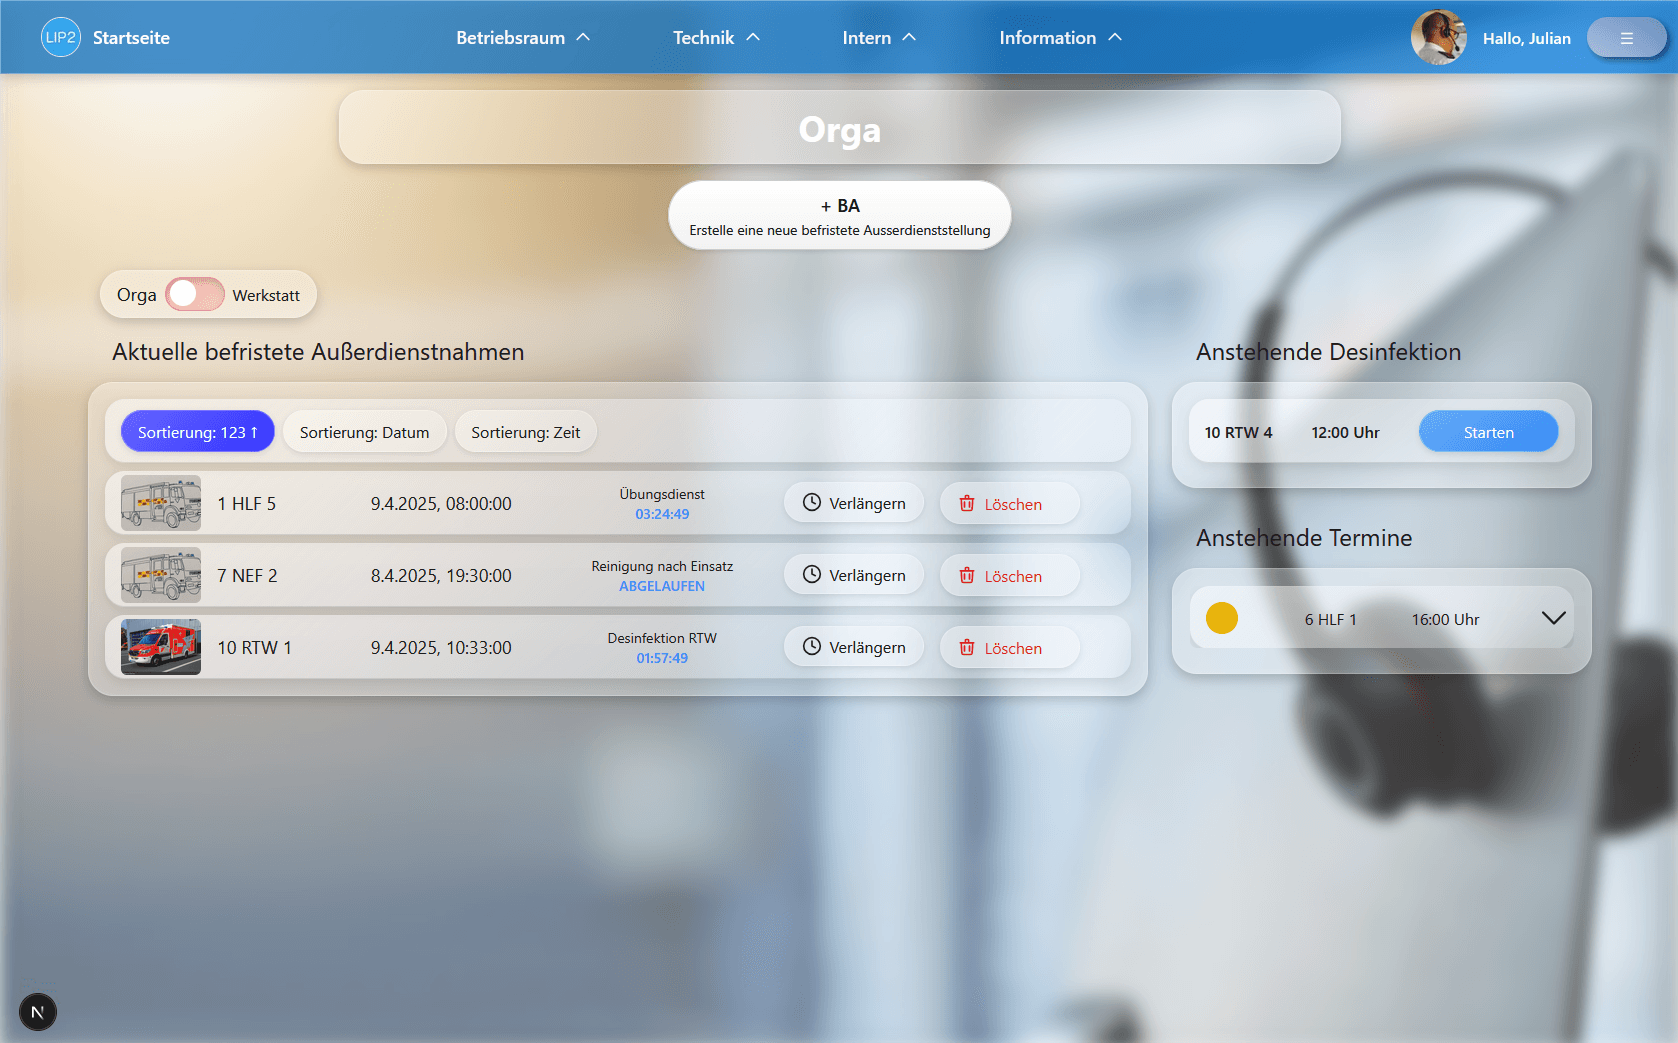Screen dimensions: 1678x1043
Task: Create new befristete Ausserdienststellung with + BA
Action: [839, 216]
